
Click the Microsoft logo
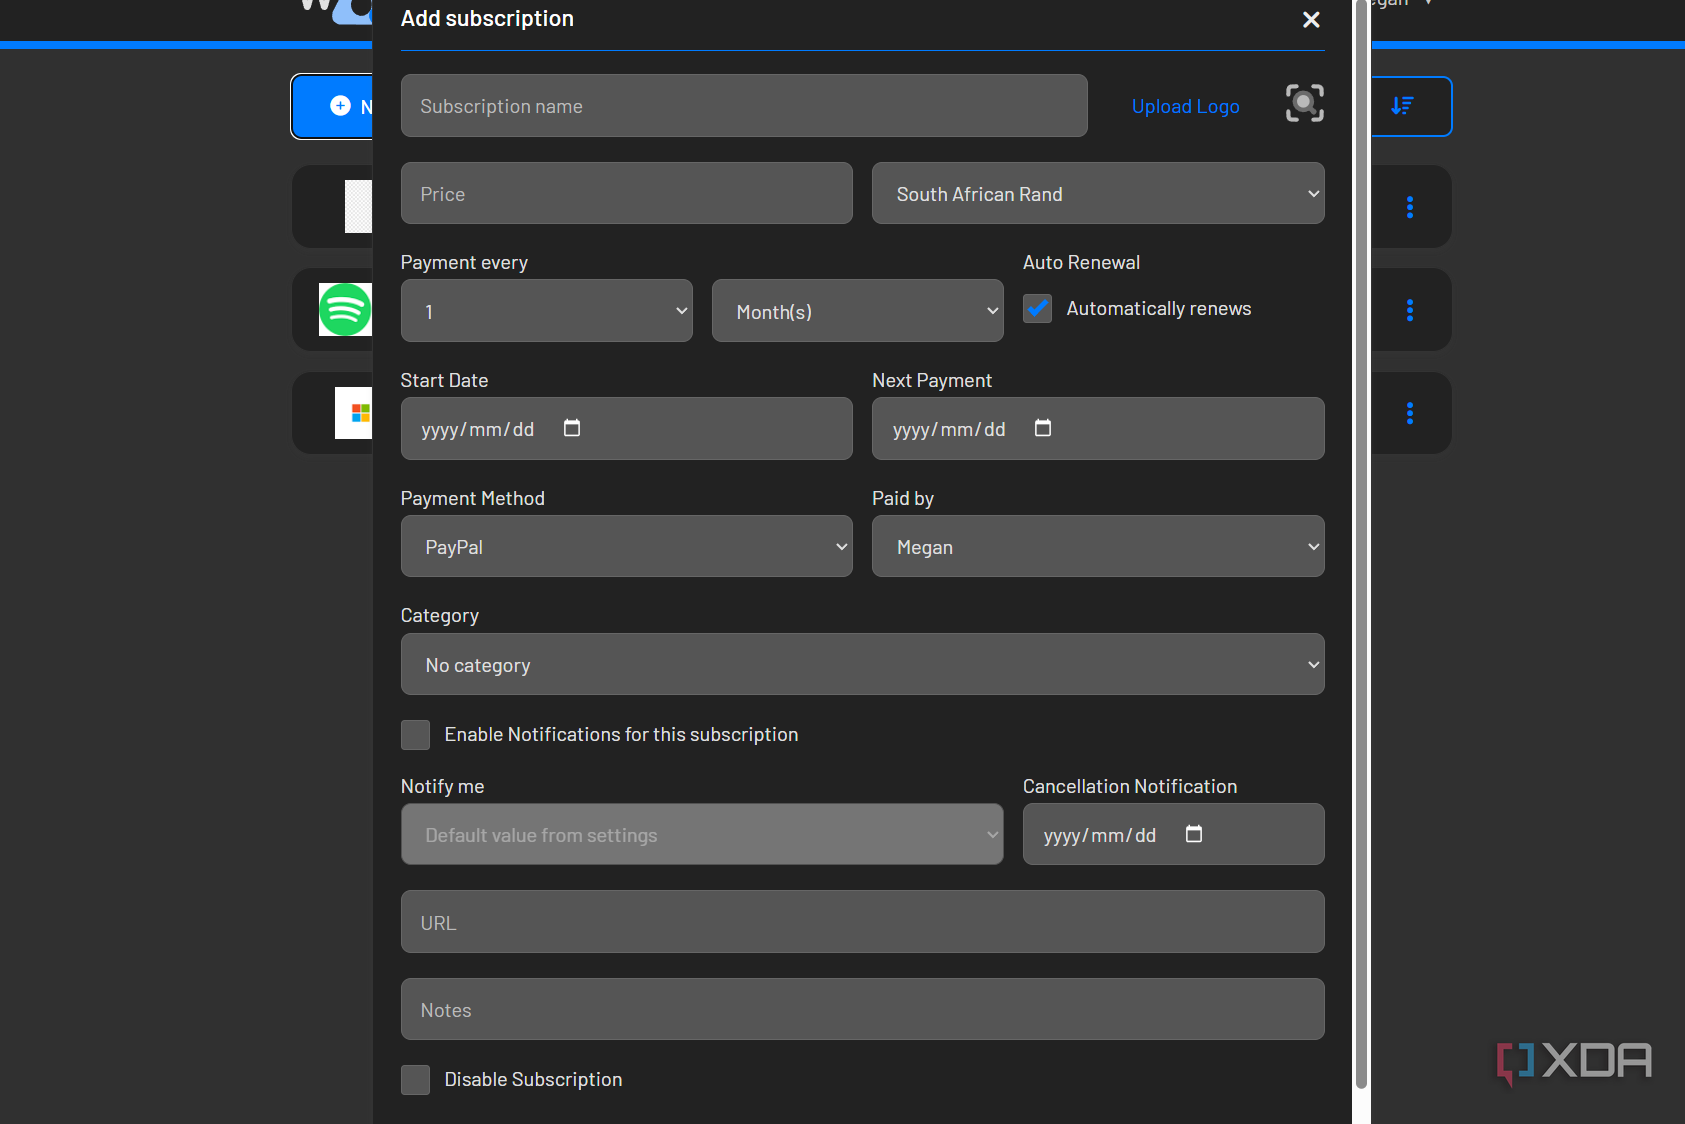point(354,413)
